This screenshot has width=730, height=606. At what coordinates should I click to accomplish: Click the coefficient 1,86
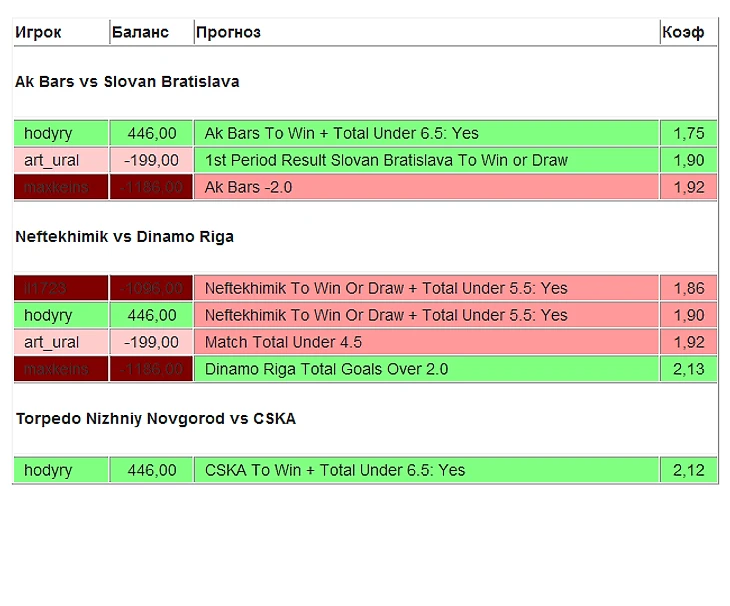[x=689, y=288]
